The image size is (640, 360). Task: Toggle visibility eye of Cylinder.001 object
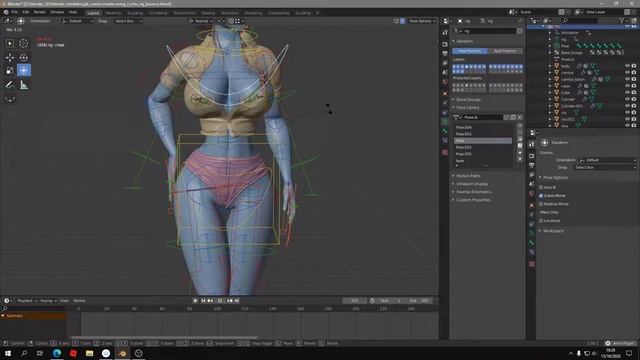(x=627, y=106)
